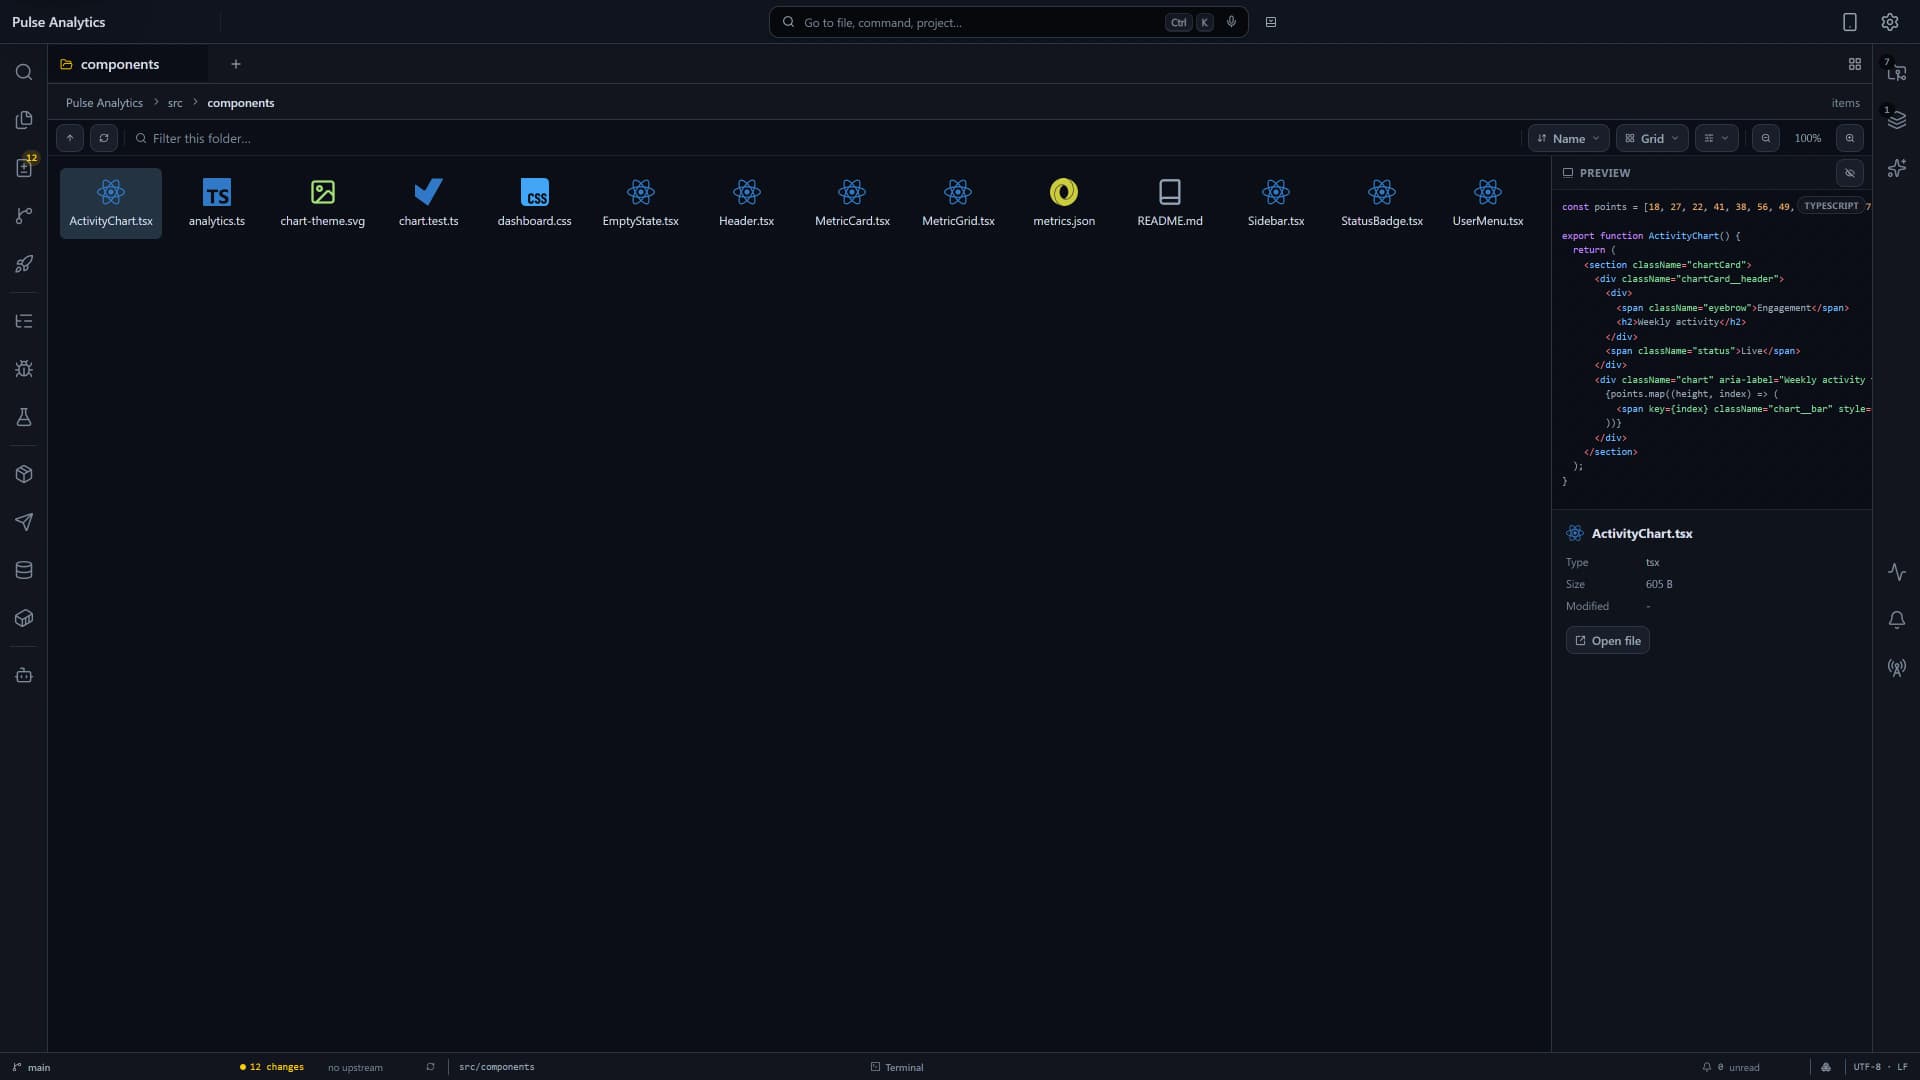This screenshot has height=1080, width=1920.
Task: Open the files explorer sidebar icon
Action: (x=24, y=120)
